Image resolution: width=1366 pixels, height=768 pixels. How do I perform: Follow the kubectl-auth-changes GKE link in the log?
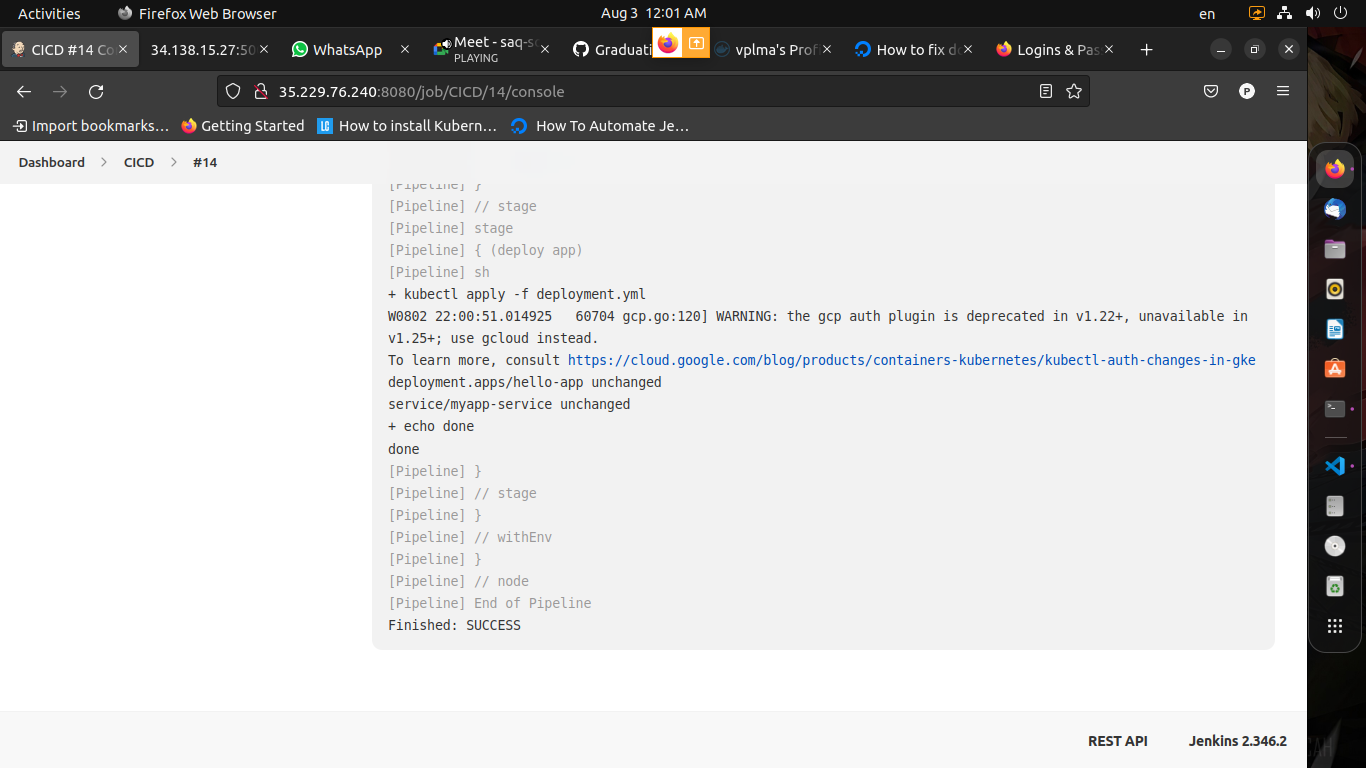coord(911,360)
